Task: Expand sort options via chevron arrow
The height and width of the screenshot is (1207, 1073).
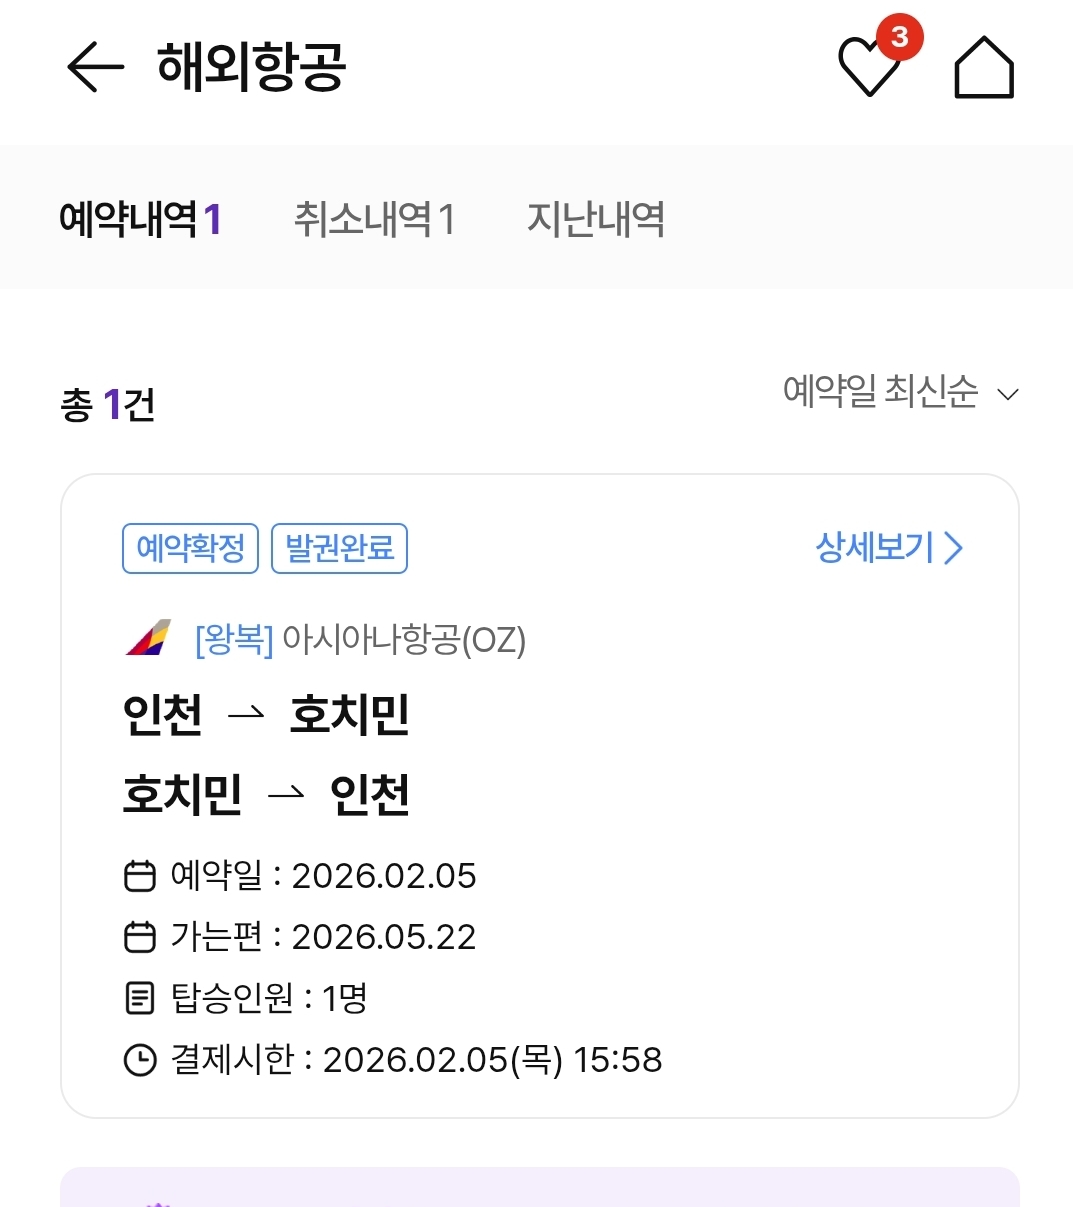Action: point(1008,394)
